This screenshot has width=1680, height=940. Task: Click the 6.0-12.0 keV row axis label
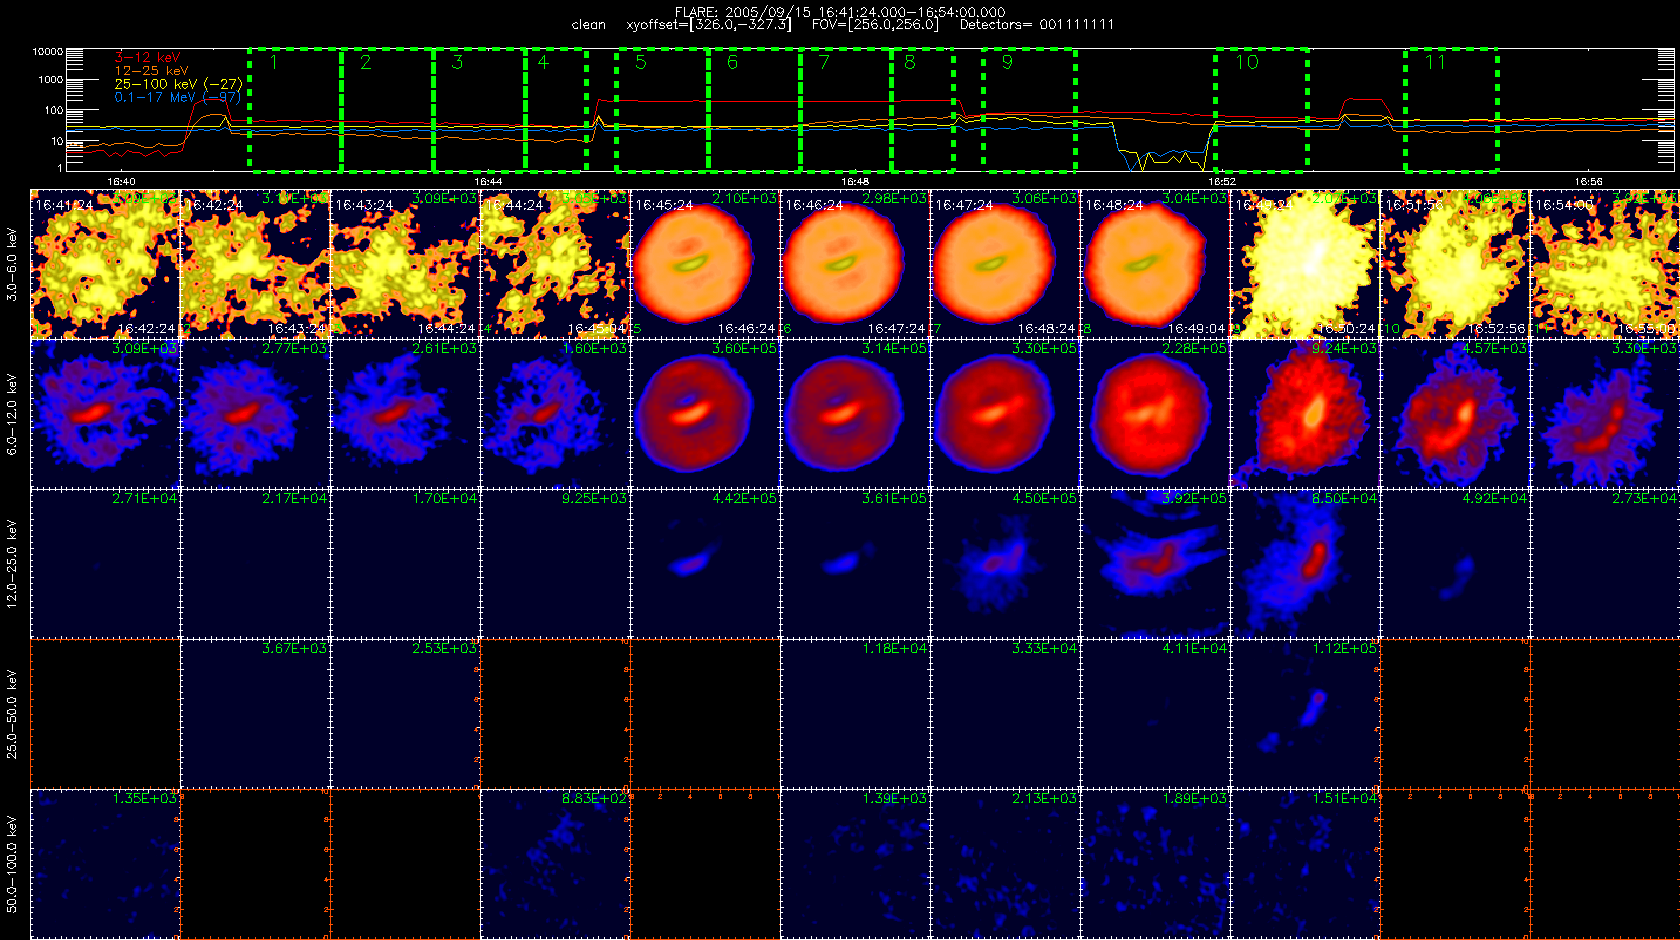12,414
